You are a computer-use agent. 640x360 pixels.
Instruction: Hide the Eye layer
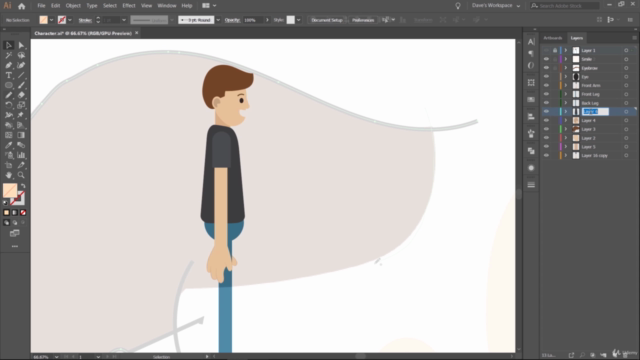(546, 77)
